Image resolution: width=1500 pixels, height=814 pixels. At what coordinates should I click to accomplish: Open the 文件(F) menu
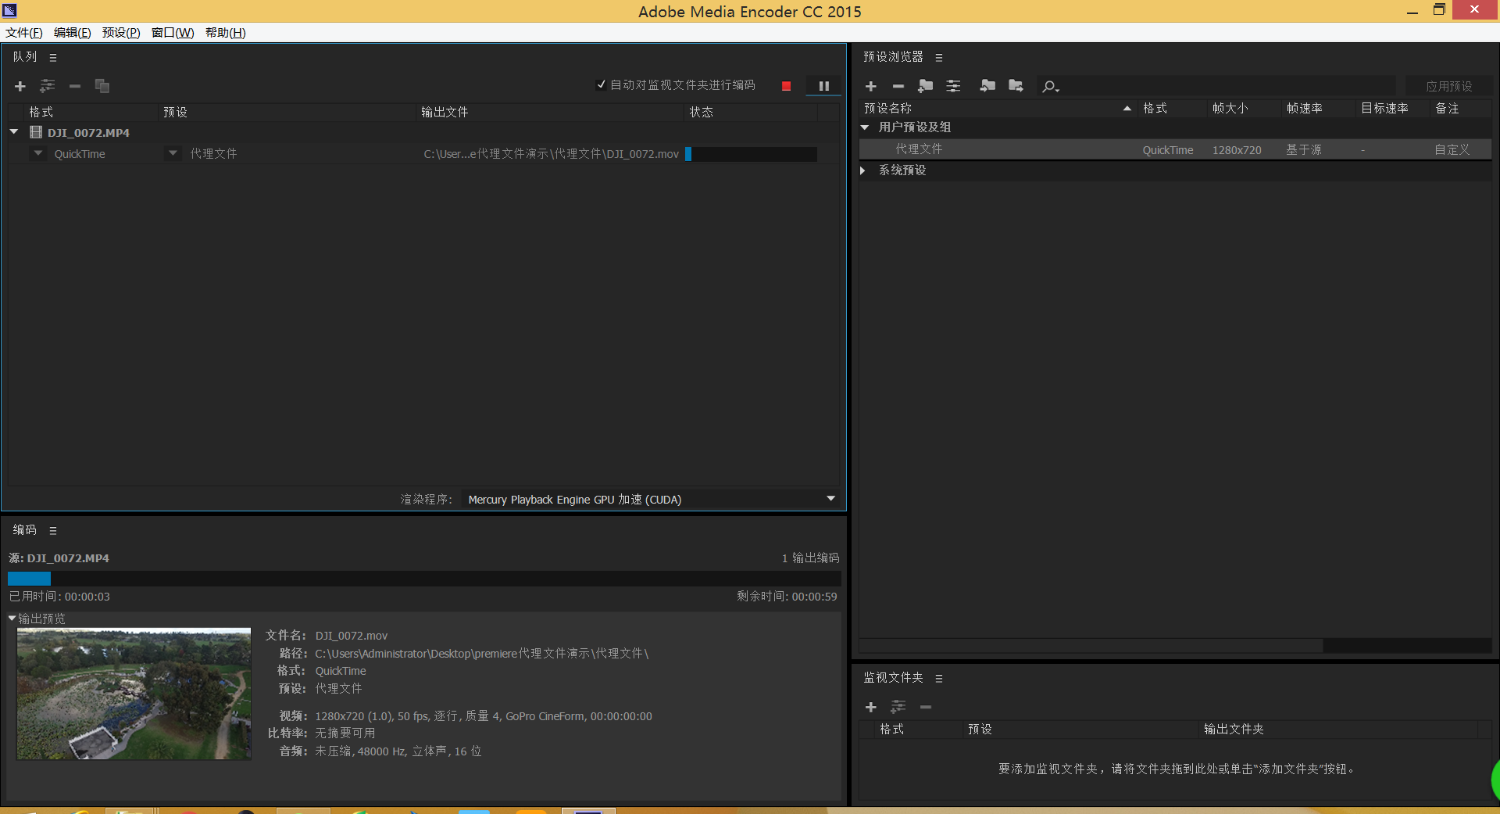click(24, 33)
